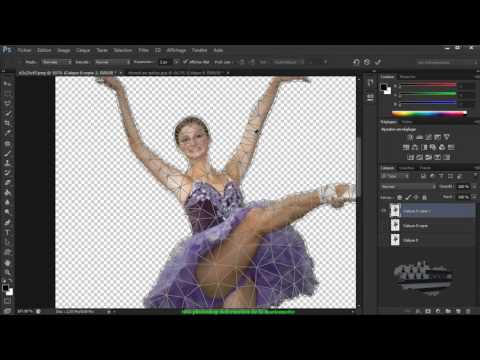Pick a color from spectrum ramp
480x360 pixels.
[x=429, y=113]
